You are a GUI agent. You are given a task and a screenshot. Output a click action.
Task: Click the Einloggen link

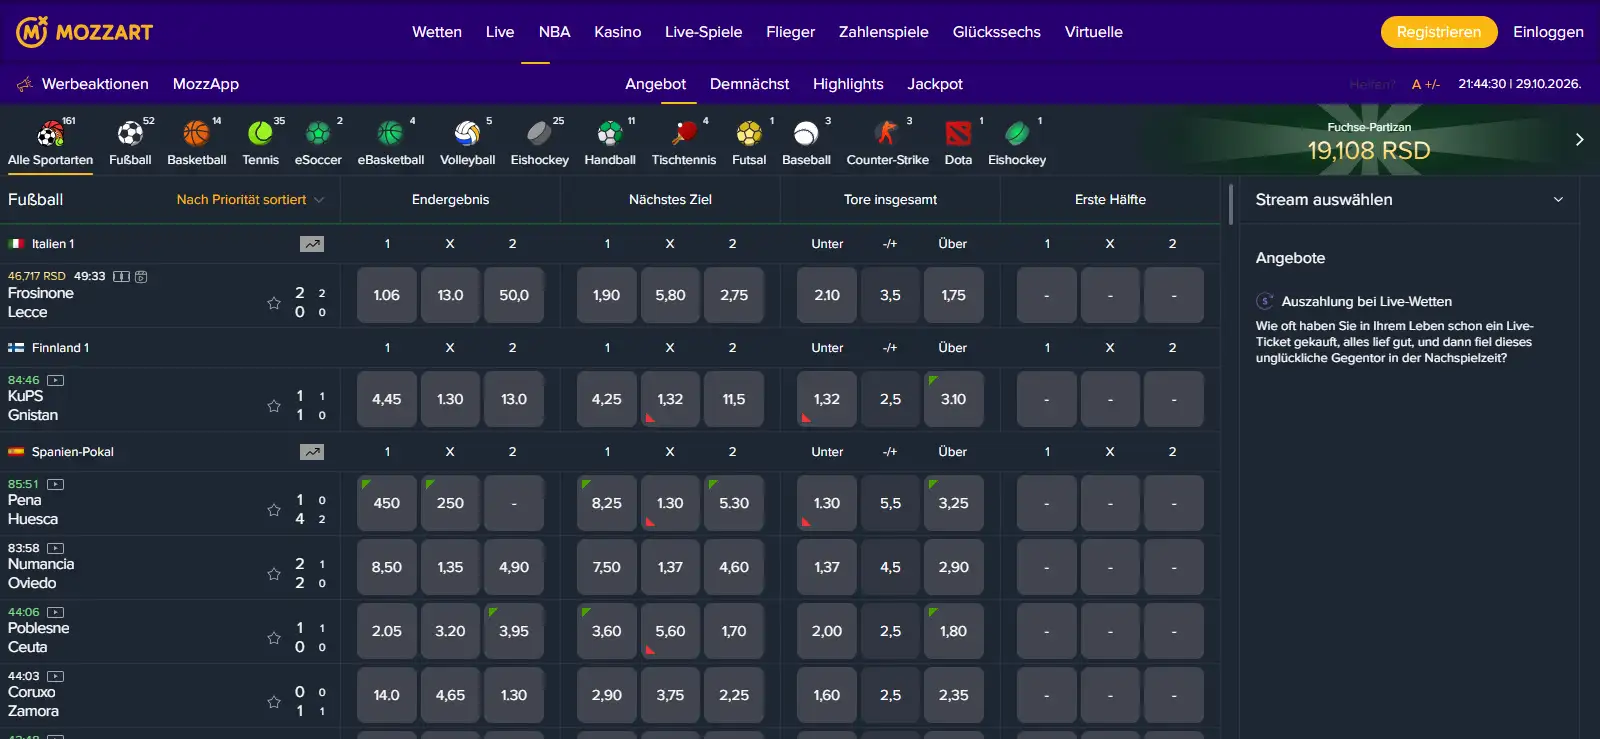(1548, 32)
